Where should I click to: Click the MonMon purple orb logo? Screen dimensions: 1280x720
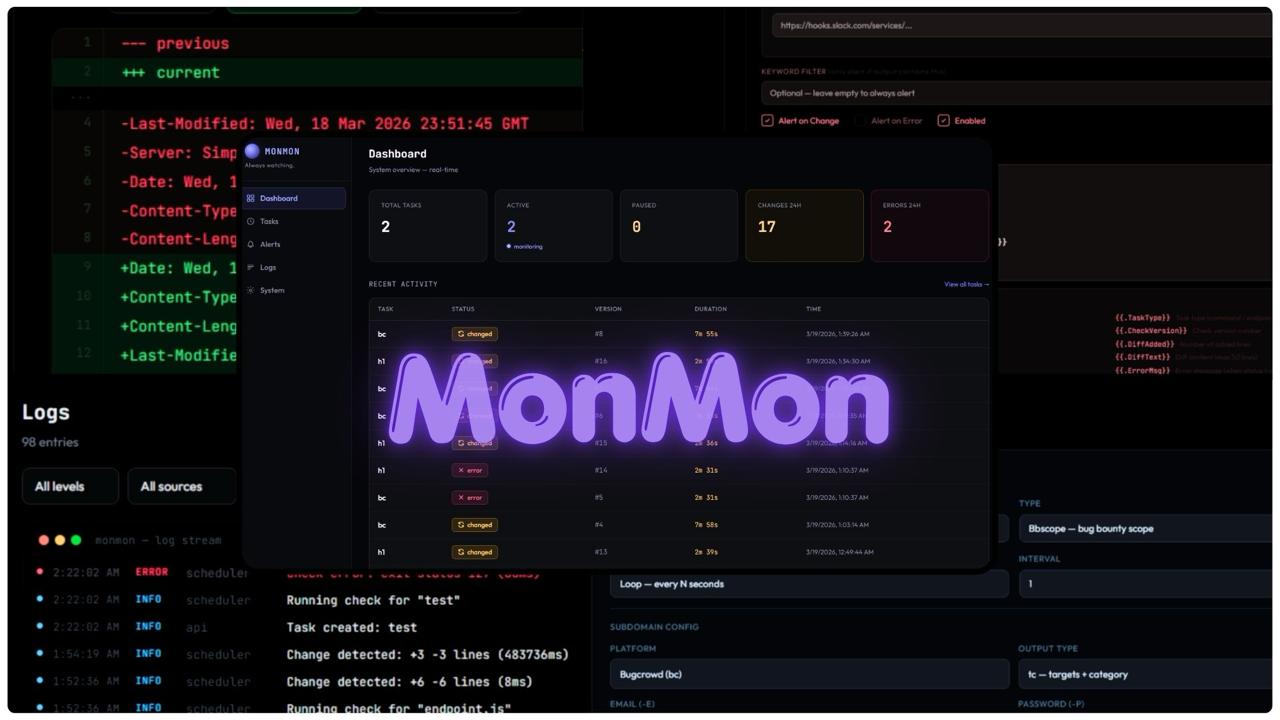(251, 150)
